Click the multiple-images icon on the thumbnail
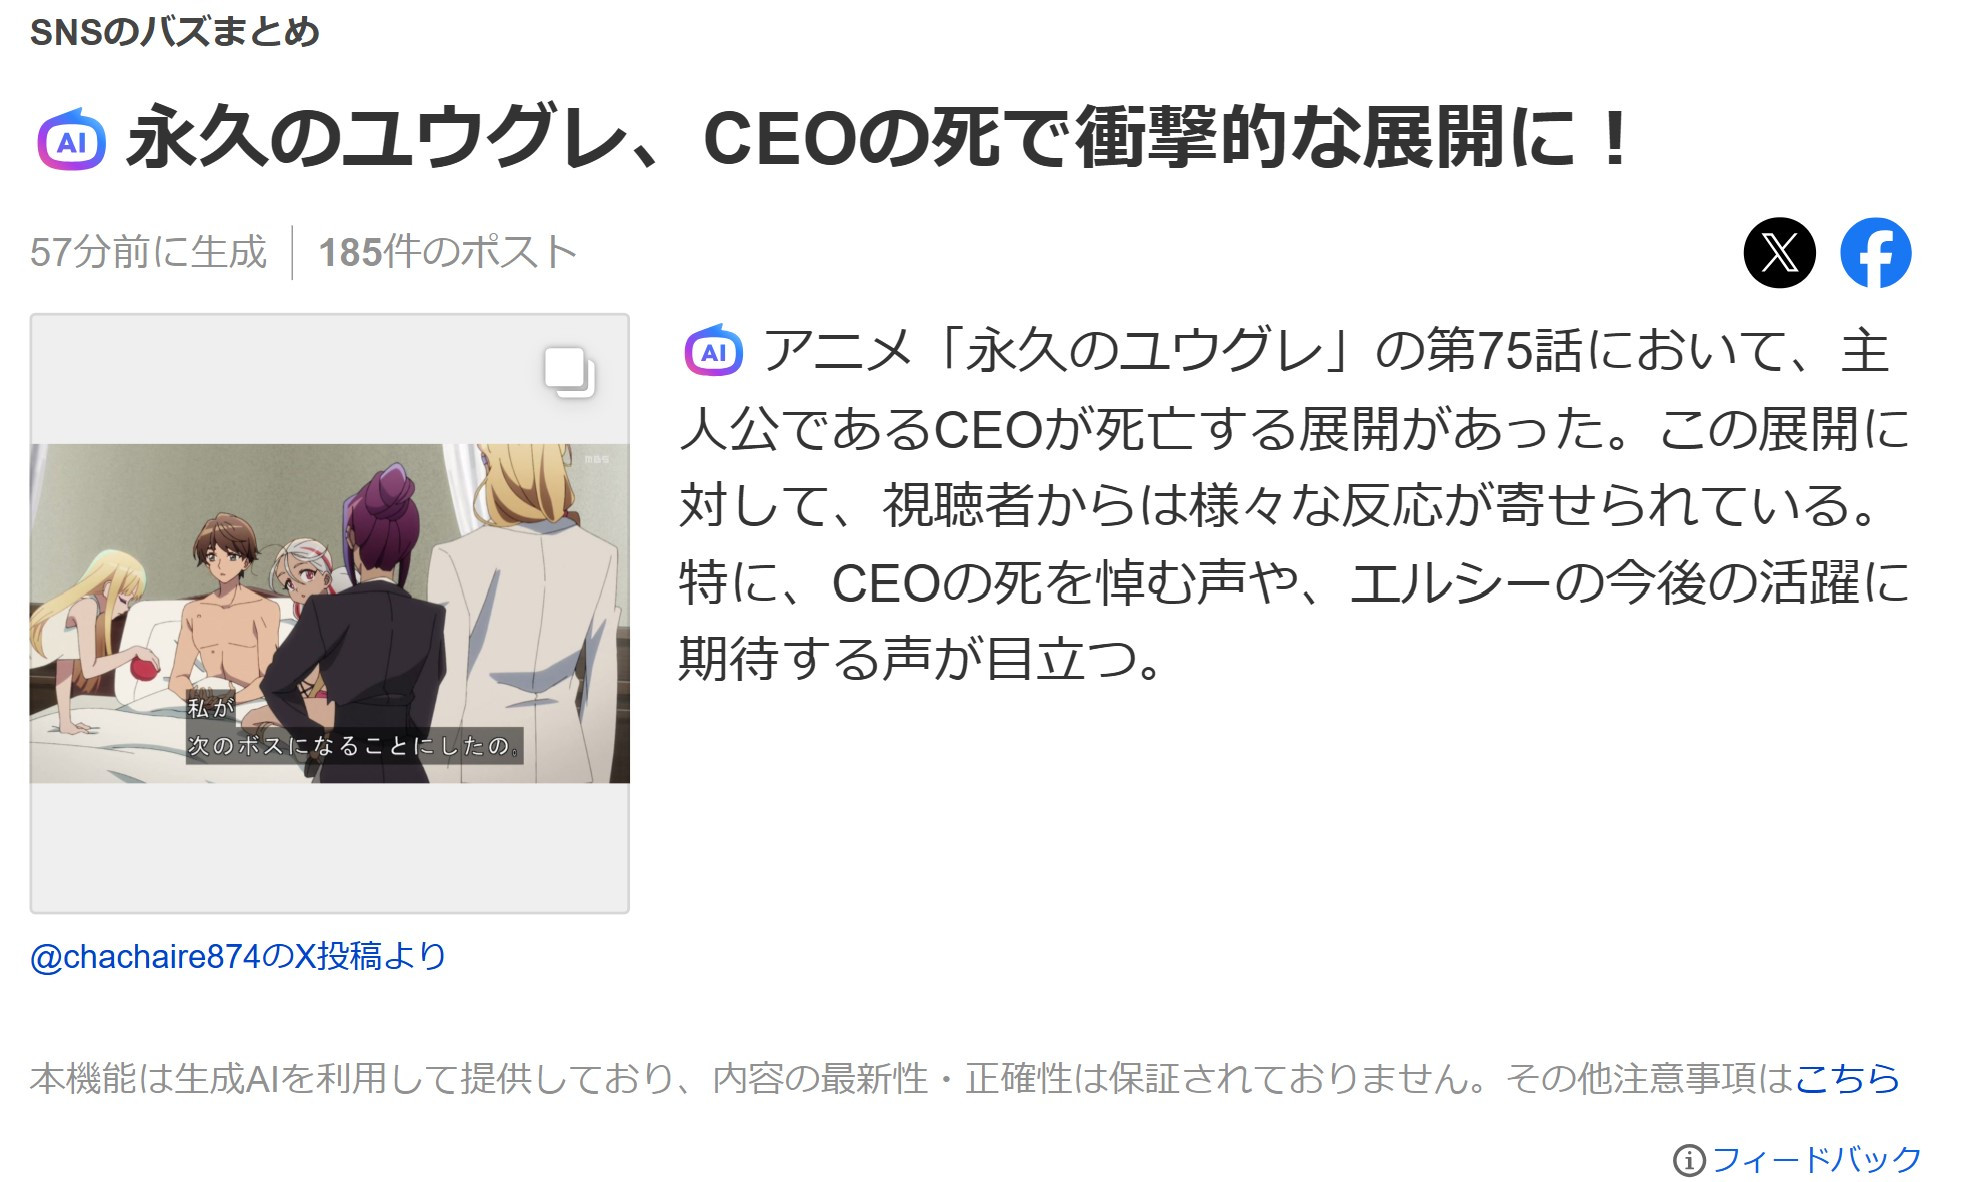Viewport: 1974px width, 1182px height. pos(569,372)
